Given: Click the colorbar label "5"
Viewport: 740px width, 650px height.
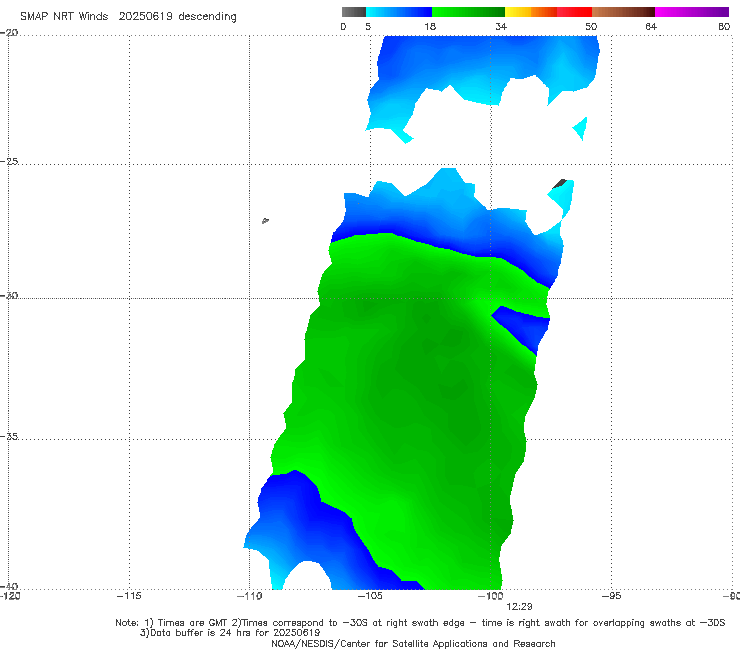Looking at the screenshot, I should (x=368, y=26).
